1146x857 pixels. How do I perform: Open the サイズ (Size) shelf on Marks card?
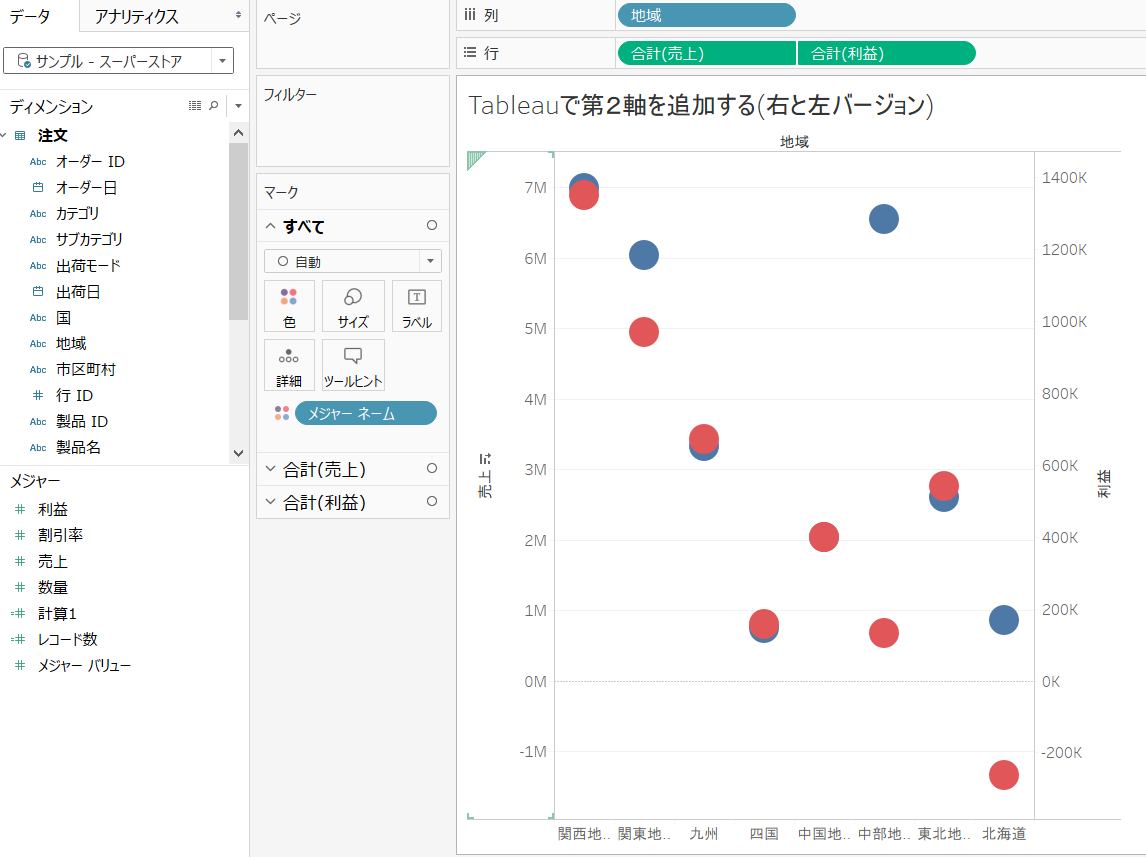click(x=352, y=306)
